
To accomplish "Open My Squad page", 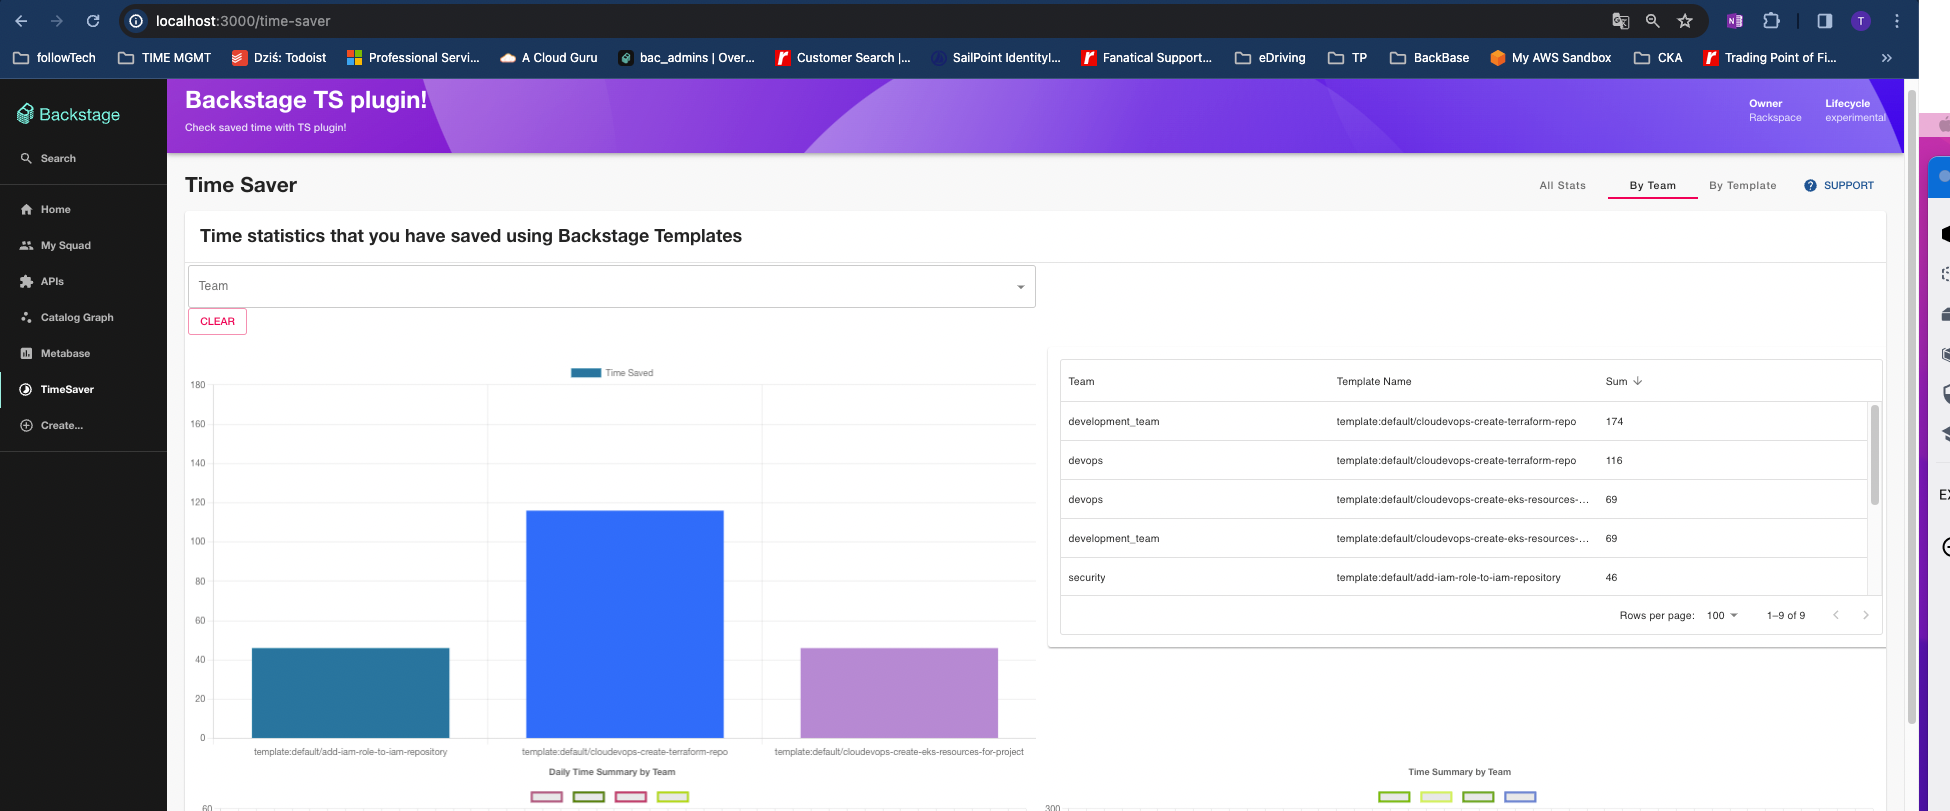I will click(55, 245).
